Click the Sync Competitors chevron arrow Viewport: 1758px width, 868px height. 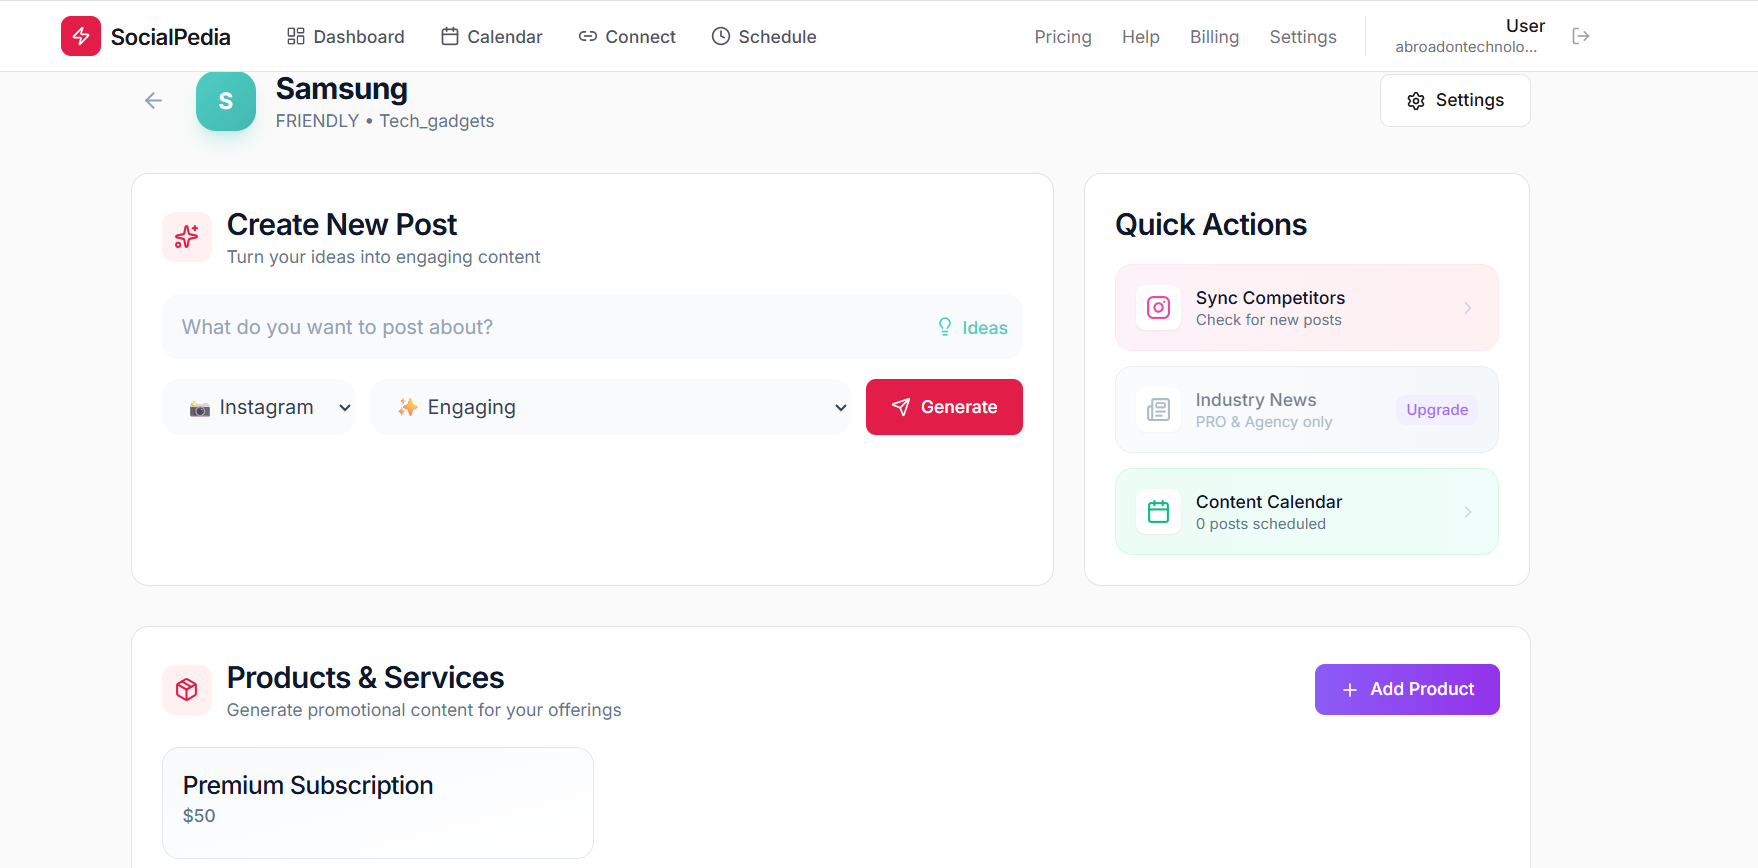tap(1468, 308)
